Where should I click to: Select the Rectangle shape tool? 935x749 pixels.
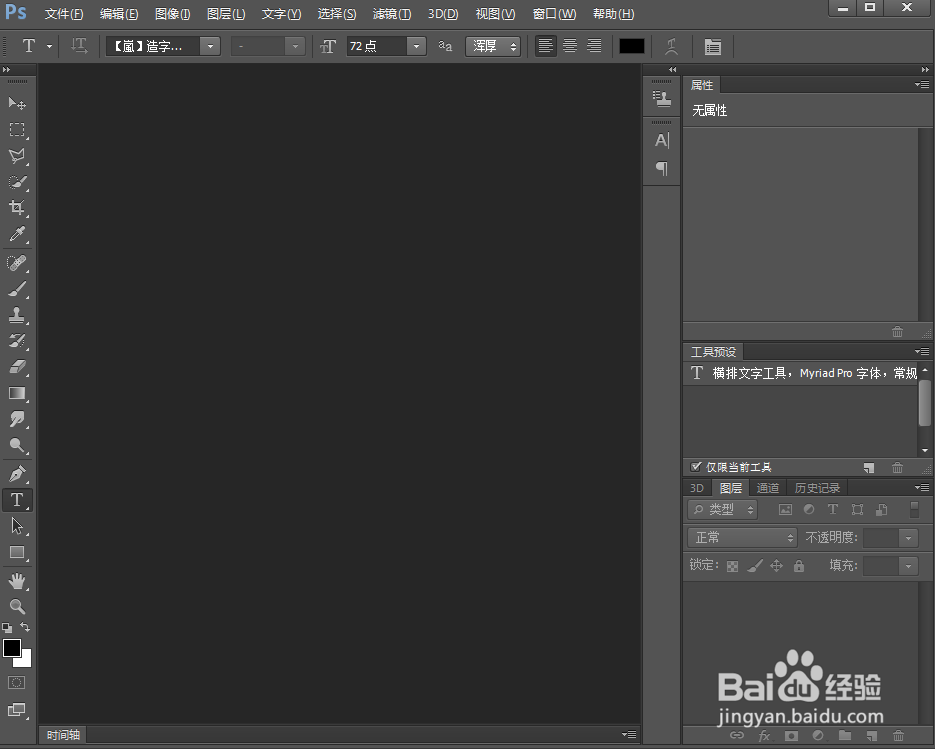click(x=17, y=552)
